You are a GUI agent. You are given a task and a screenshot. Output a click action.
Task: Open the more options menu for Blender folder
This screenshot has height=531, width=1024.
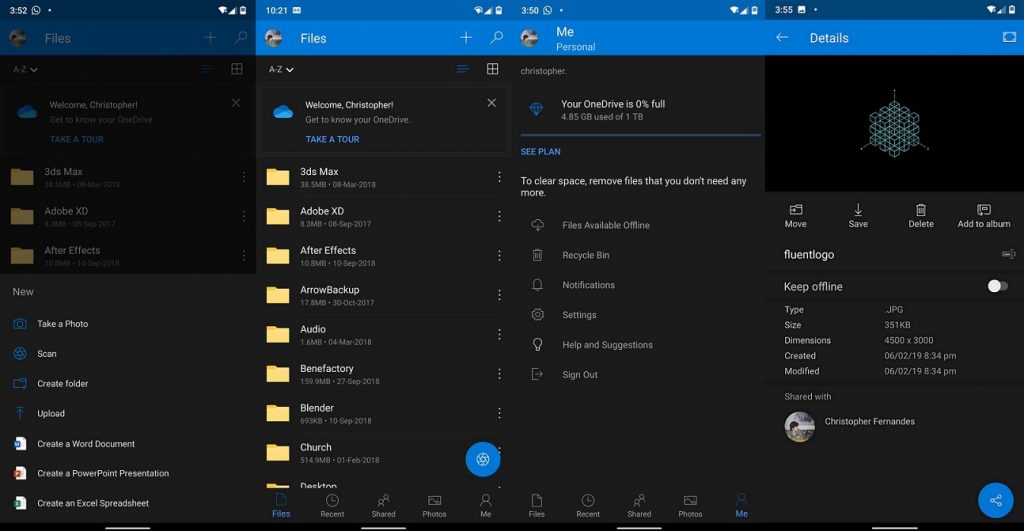(499, 413)
